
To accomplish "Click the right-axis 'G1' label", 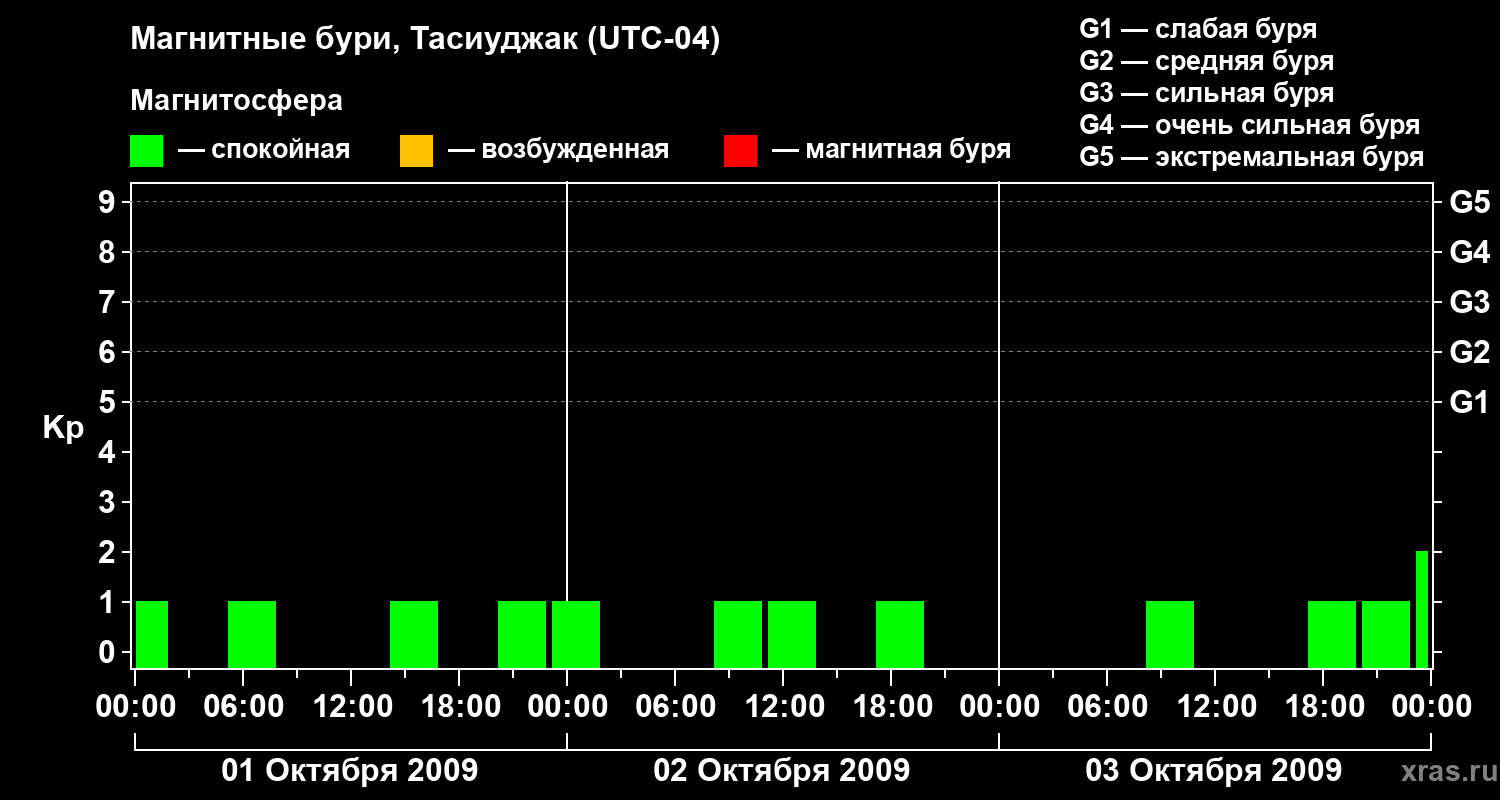I will 1469,402.
